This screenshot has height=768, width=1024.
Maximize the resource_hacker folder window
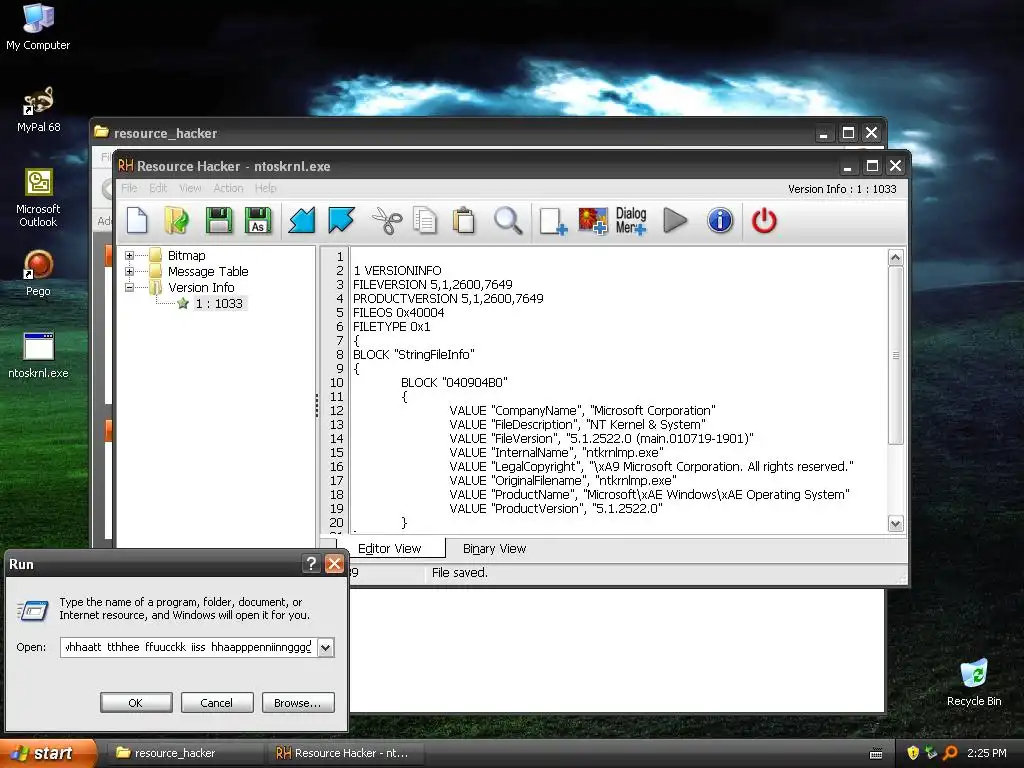click(848, 133)
